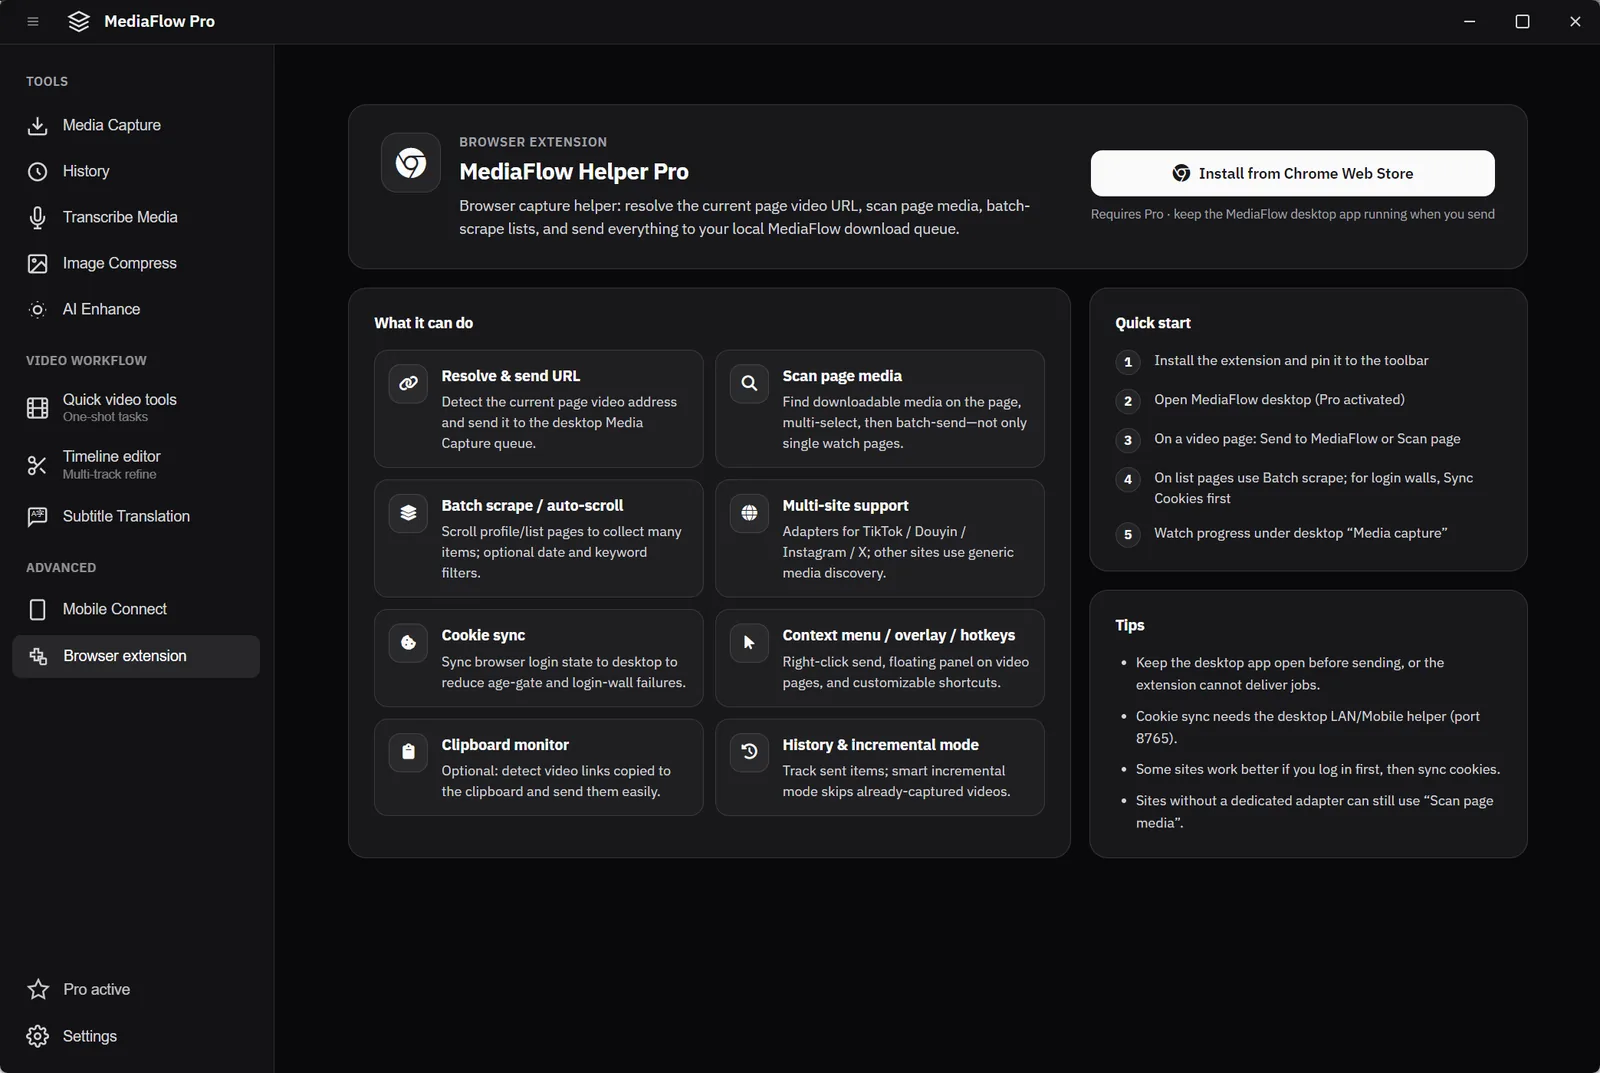Click the Transcribe Media microphone icon
The width and height of the screenshot is (1600, 1073).
tap(38, 218)
